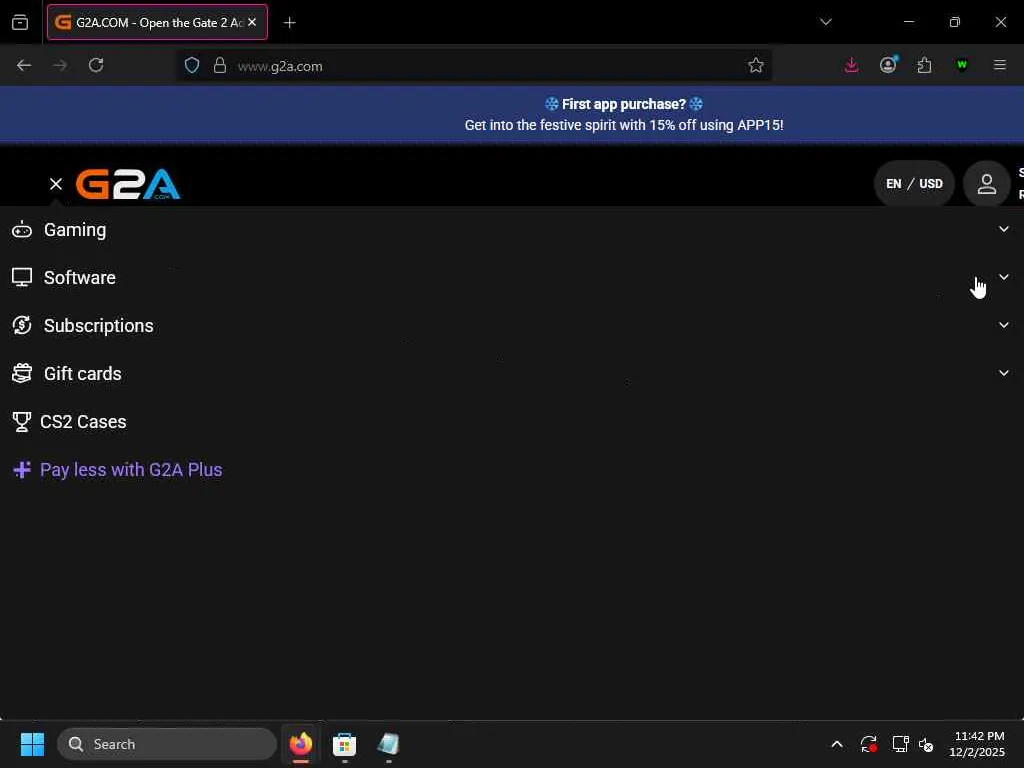Click the taskbar Search box

point(167,744)
